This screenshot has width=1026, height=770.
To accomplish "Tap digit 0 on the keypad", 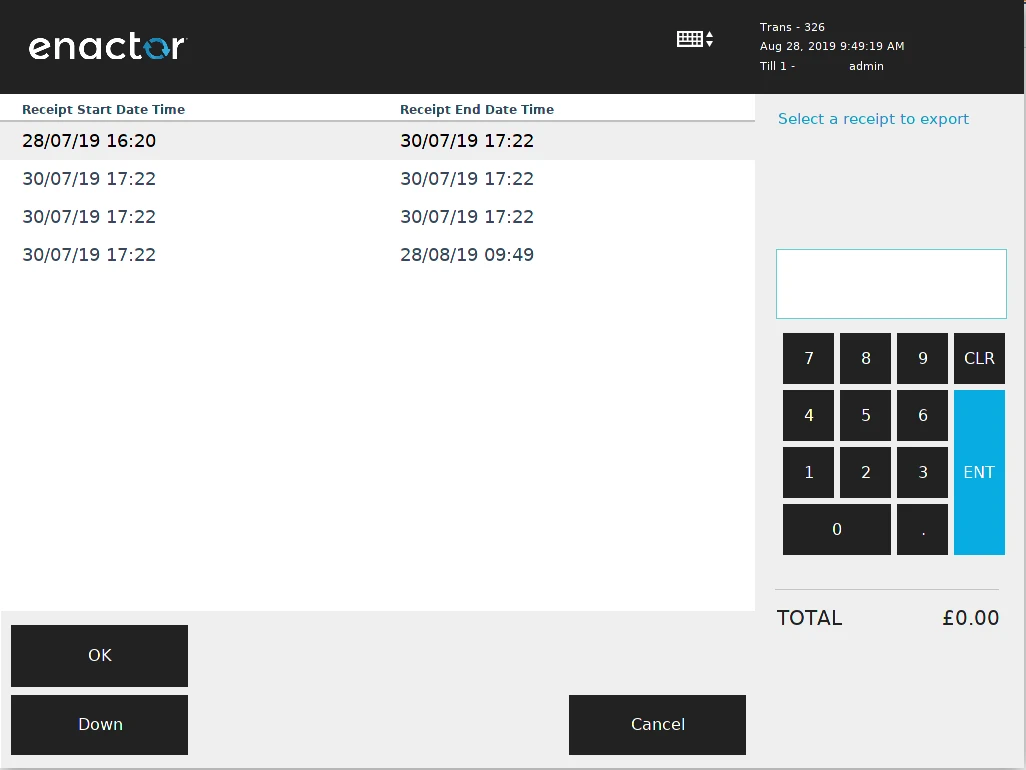I will click(x=836, y=529).
